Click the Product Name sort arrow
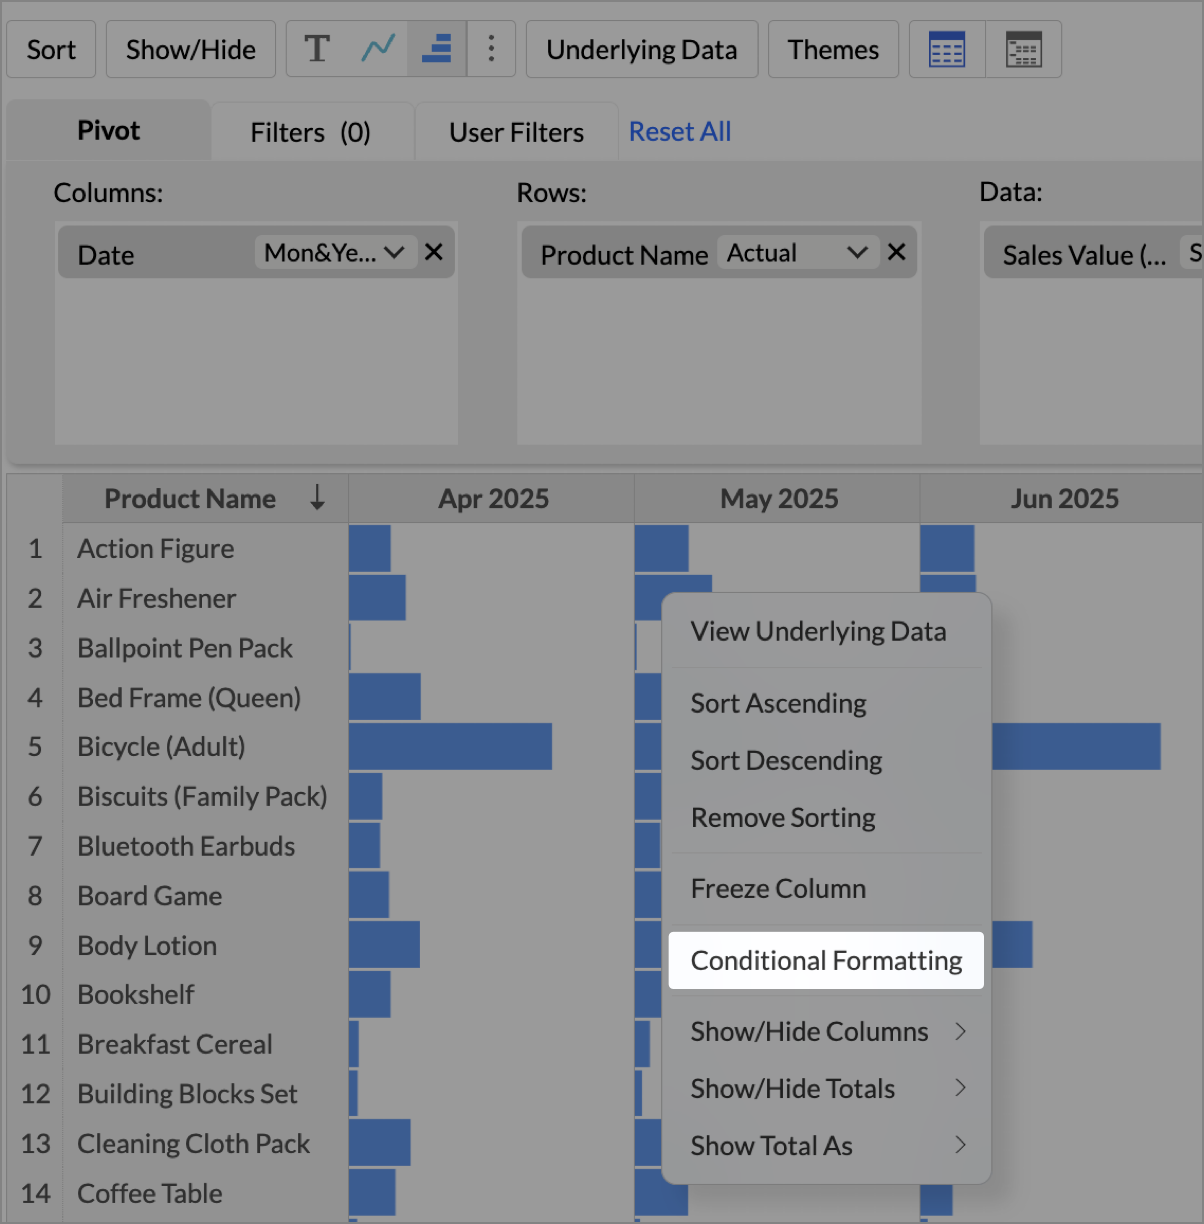The image size is (1204, 1224). tap(317, 497)
